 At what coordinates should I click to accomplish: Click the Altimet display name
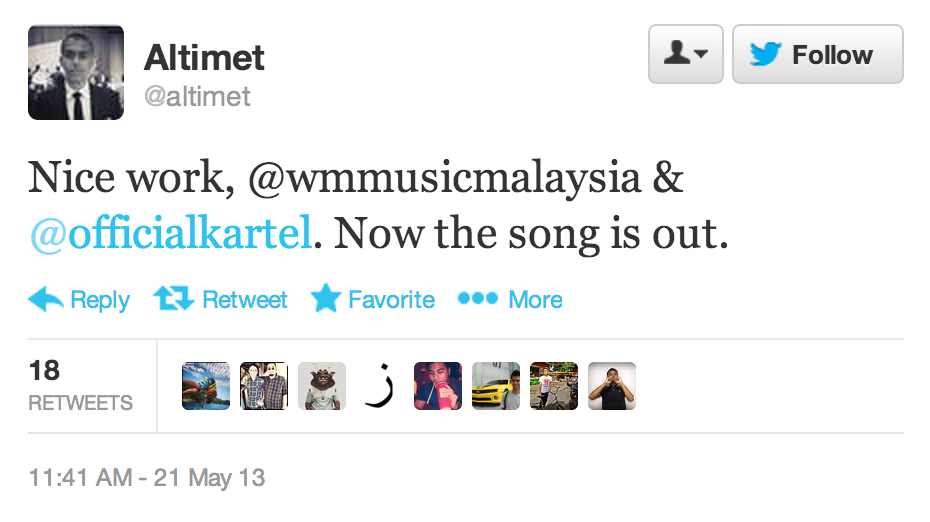click(x=204, y=57)
